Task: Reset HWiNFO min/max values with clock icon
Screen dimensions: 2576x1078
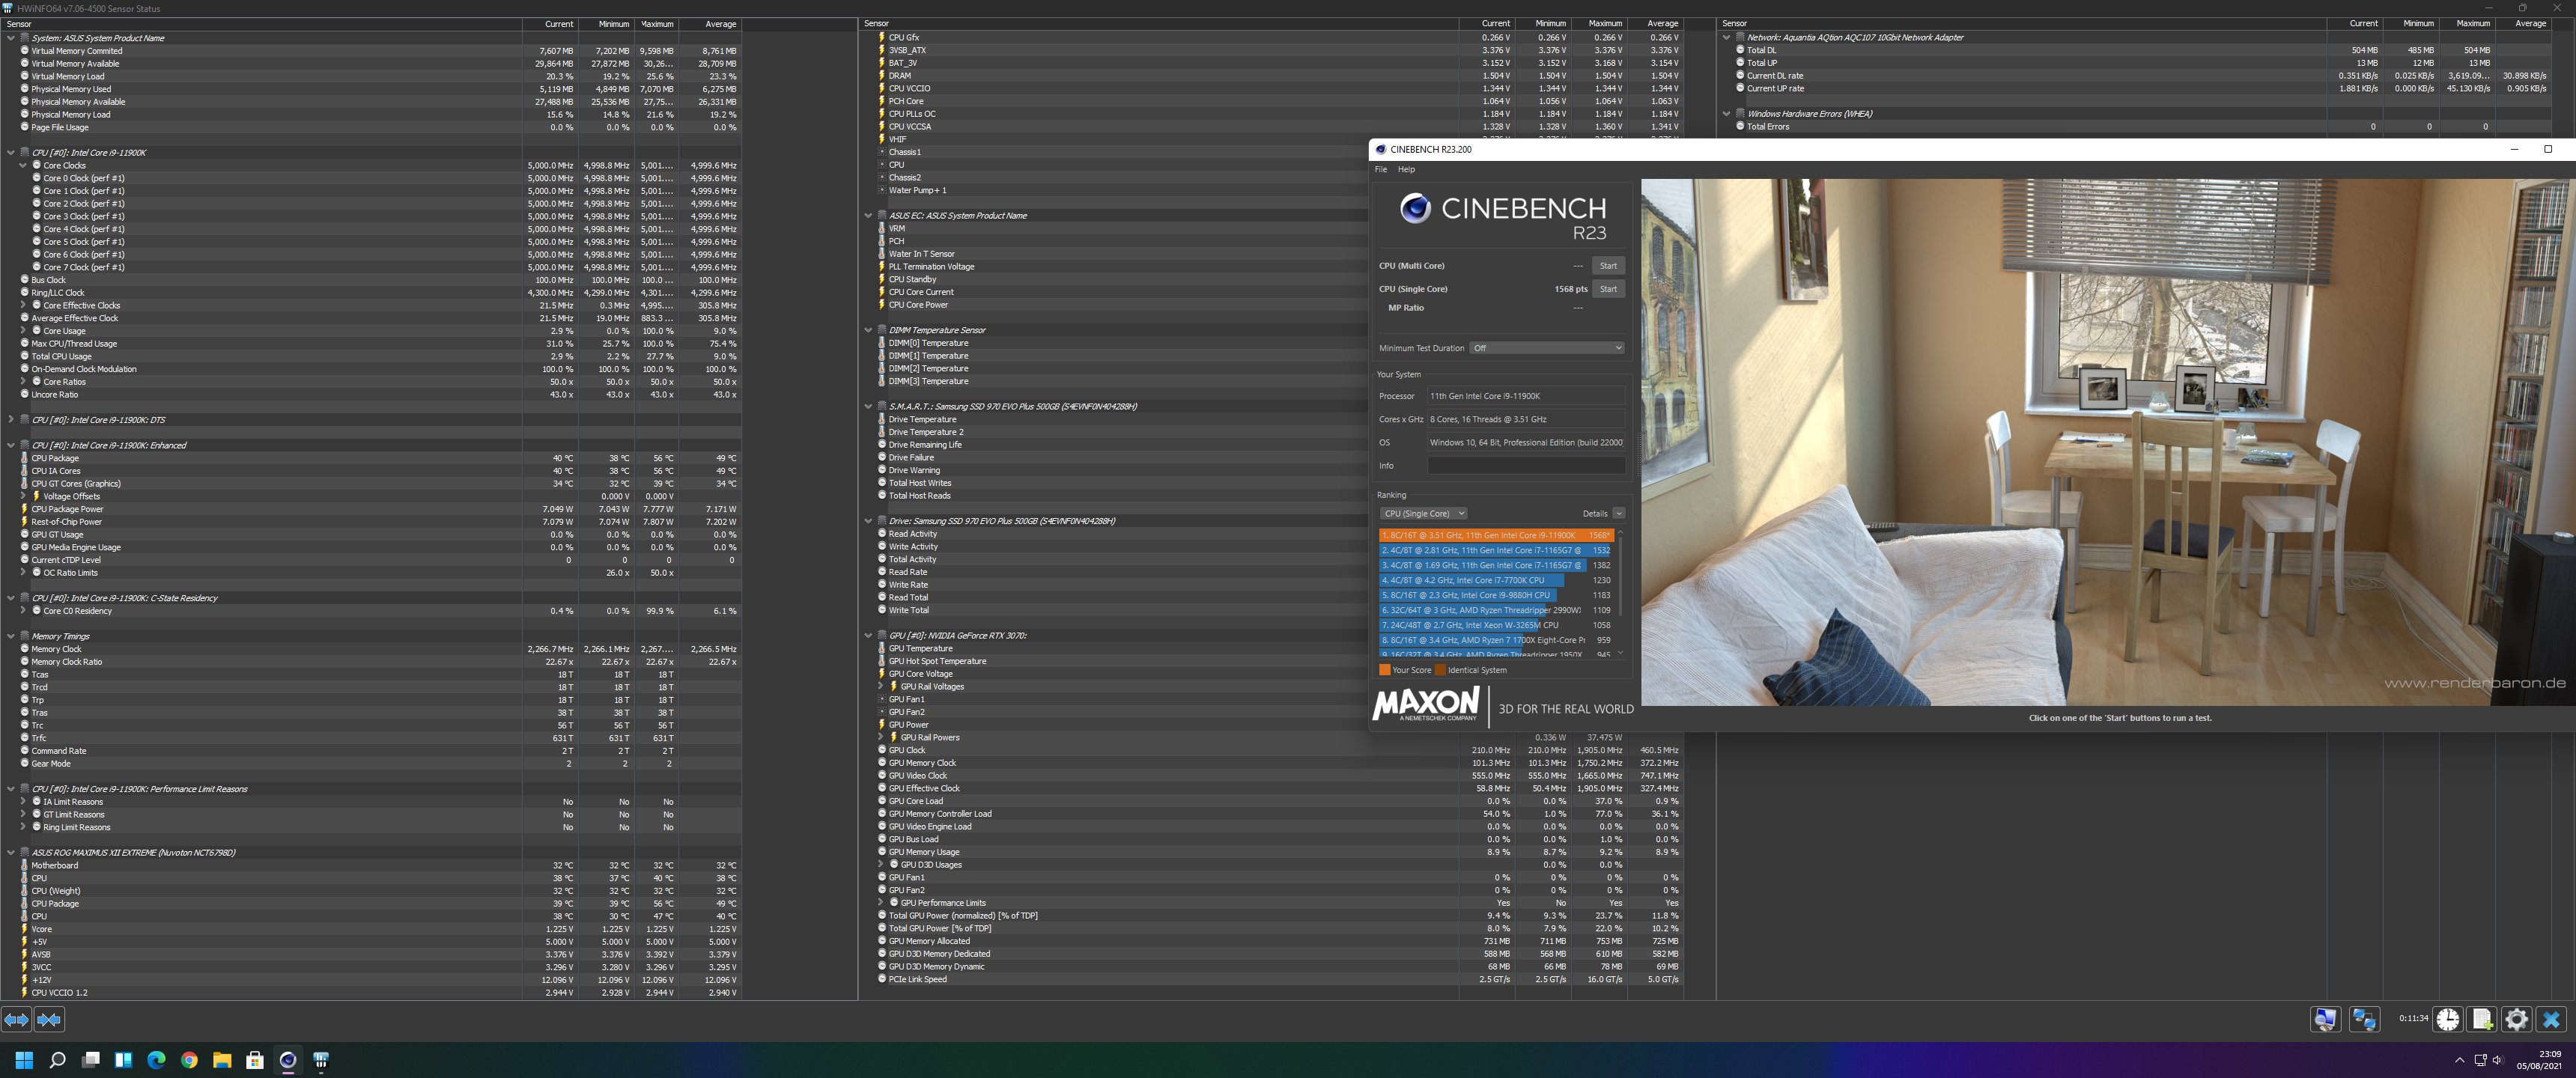Action: click(x=2448, y=1019)
